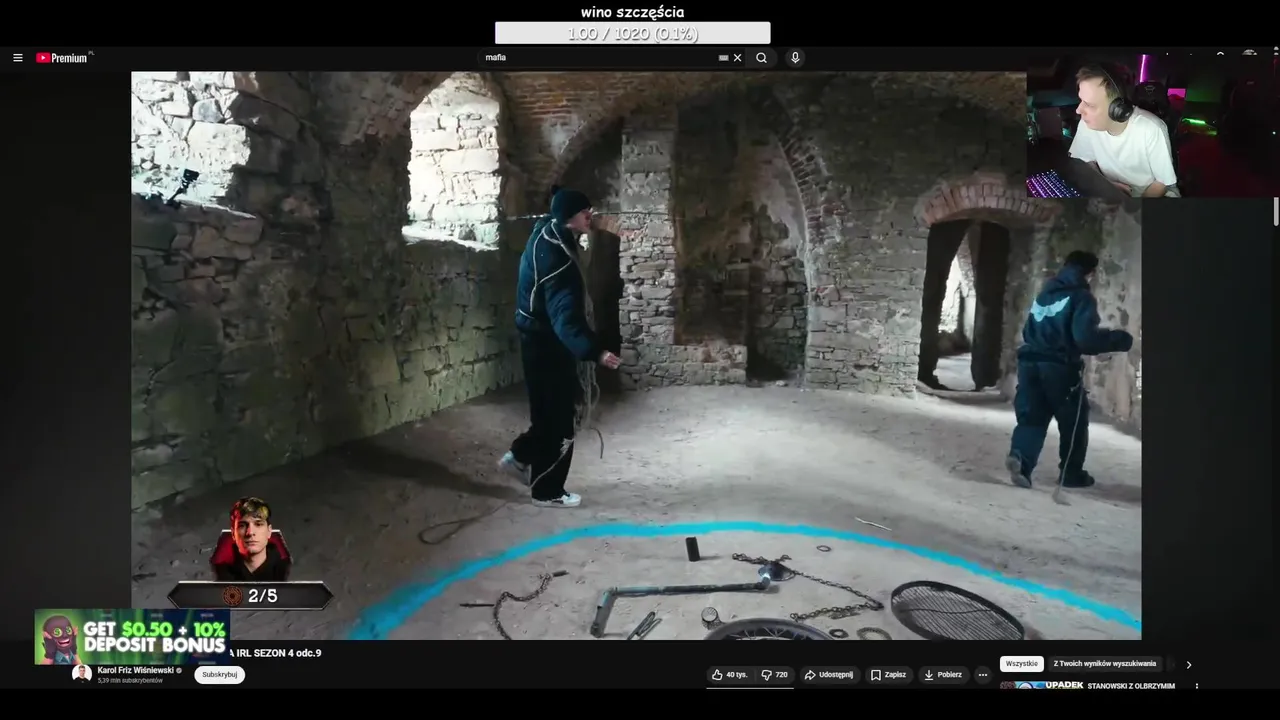Open the YouTube hamburger guide menu
The image size is (1280, 720).
[x=17, y=58]
